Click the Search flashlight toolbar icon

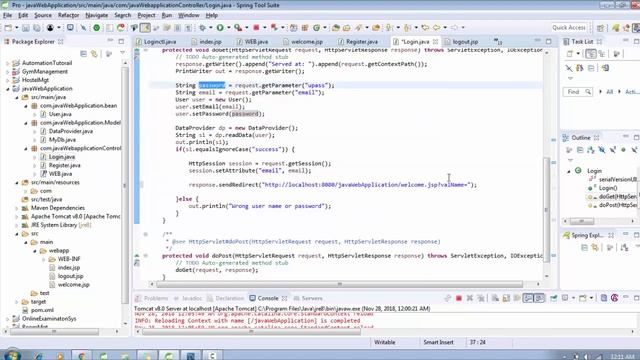[x=358, y=28]
